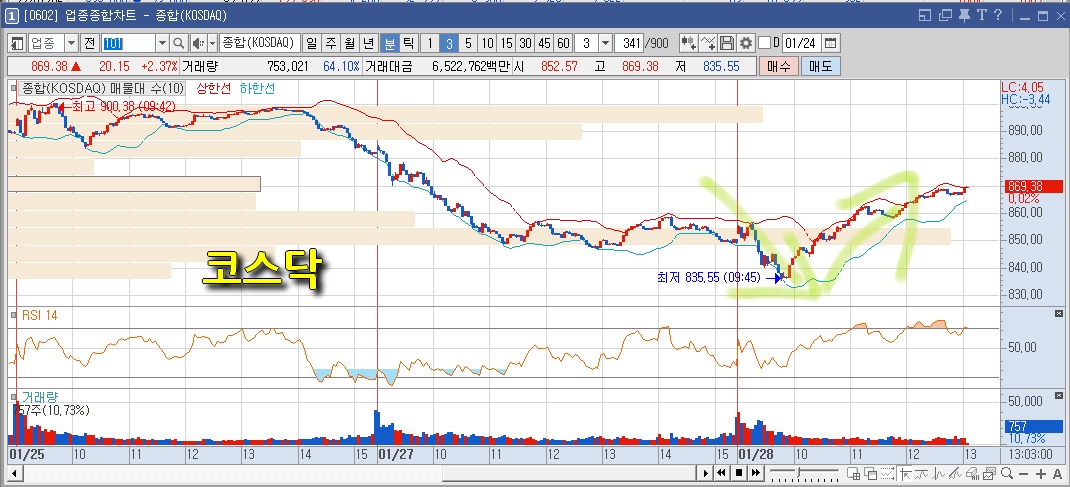Click the rewind button in playback controls
The width and height of the screenshot is (1070, 487).
pos(721,473)
